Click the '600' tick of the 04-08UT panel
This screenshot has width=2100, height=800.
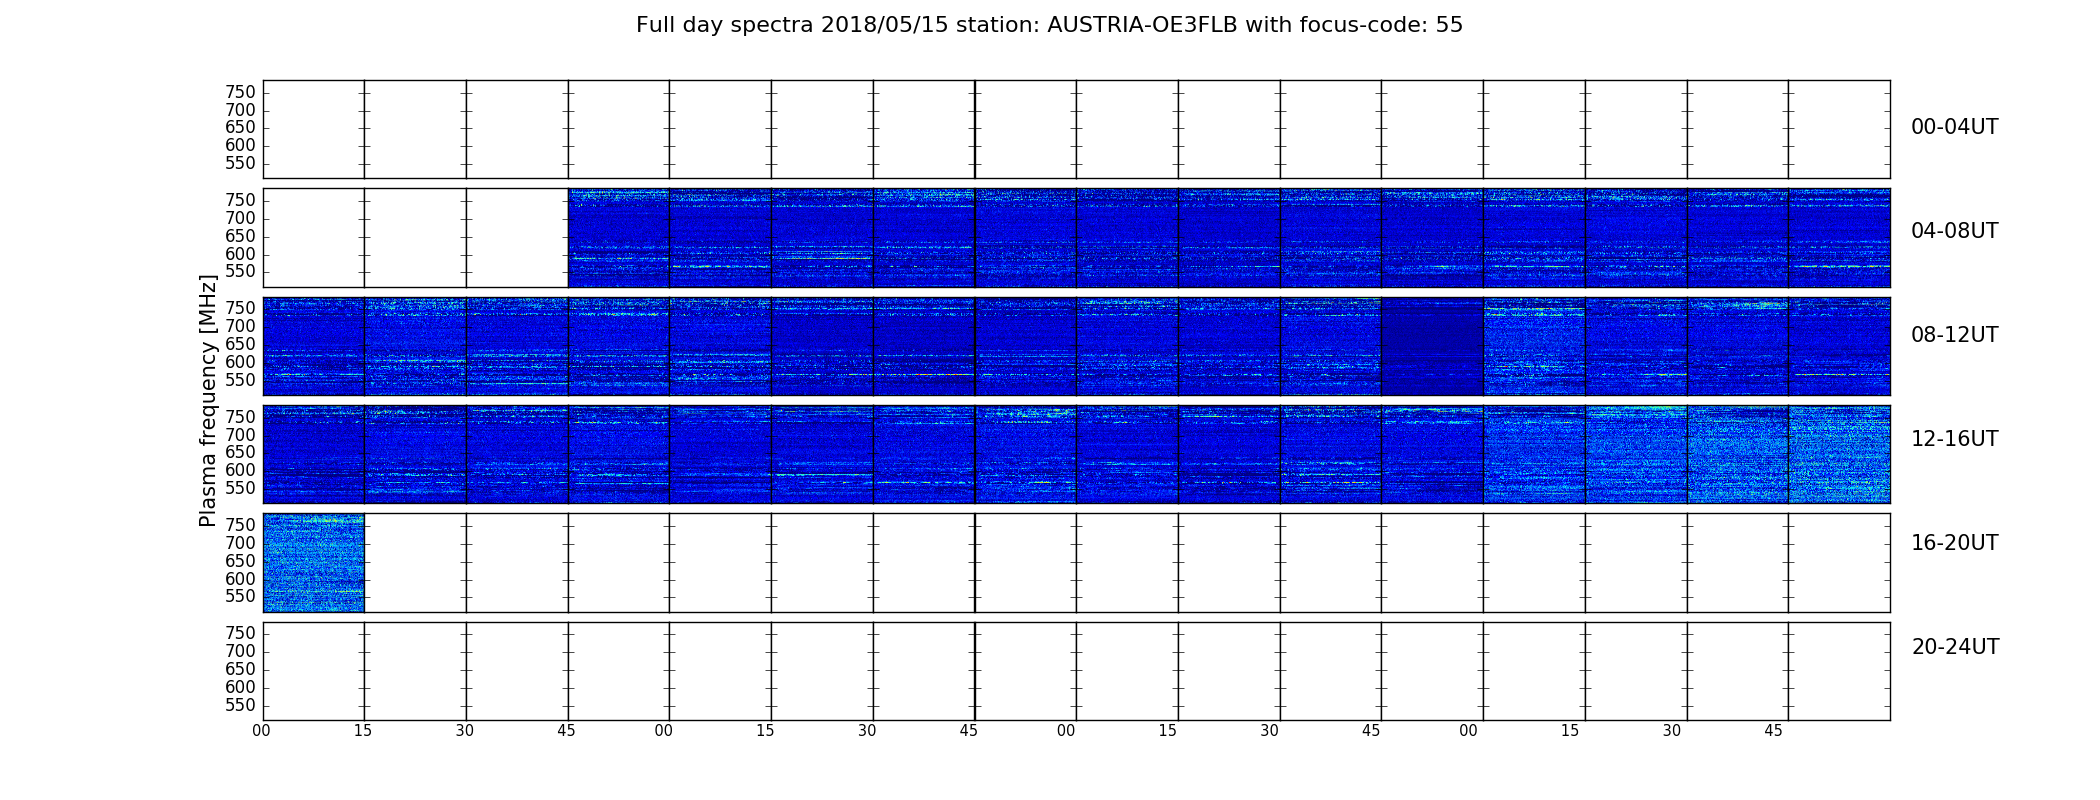point(240,254)
